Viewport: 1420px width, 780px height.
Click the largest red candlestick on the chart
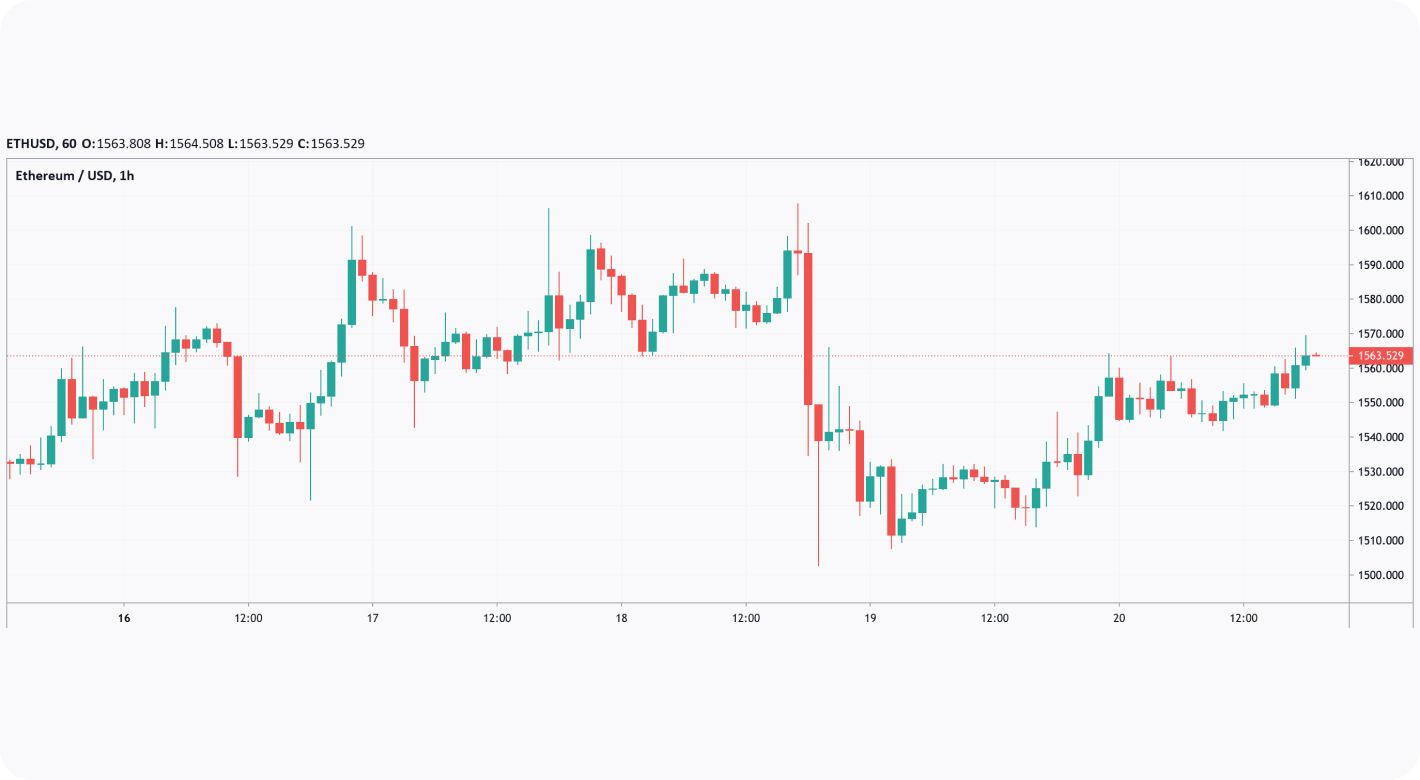[x=808, y=328]
